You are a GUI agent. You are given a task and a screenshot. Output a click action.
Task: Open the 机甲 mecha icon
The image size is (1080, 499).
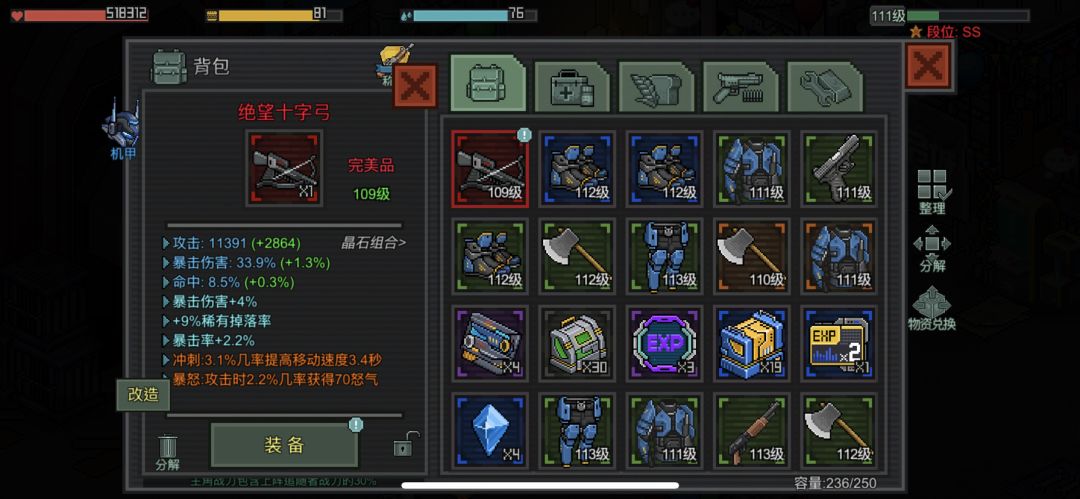(123, 130)
